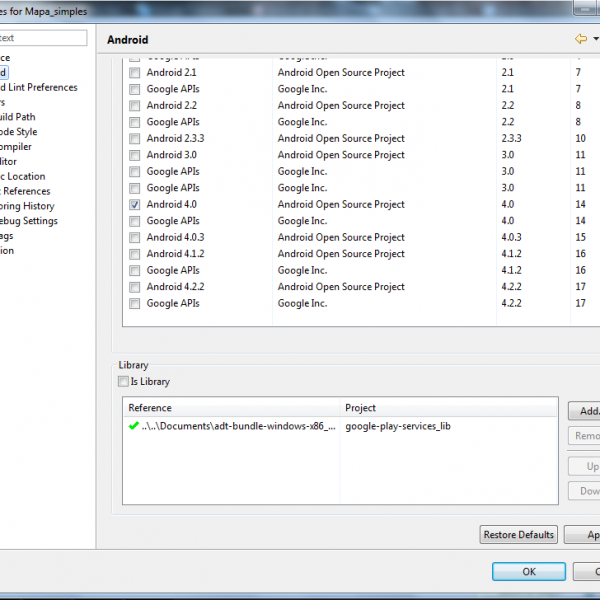
Task: Click API level 15 in Android 4.0.3 row
Action: pyautogui.click(x=580, y=238)
